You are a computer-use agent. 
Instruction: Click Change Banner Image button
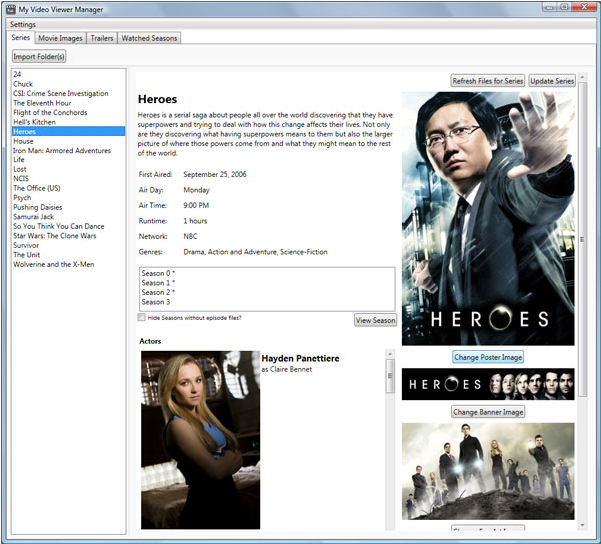coord(488,412)
